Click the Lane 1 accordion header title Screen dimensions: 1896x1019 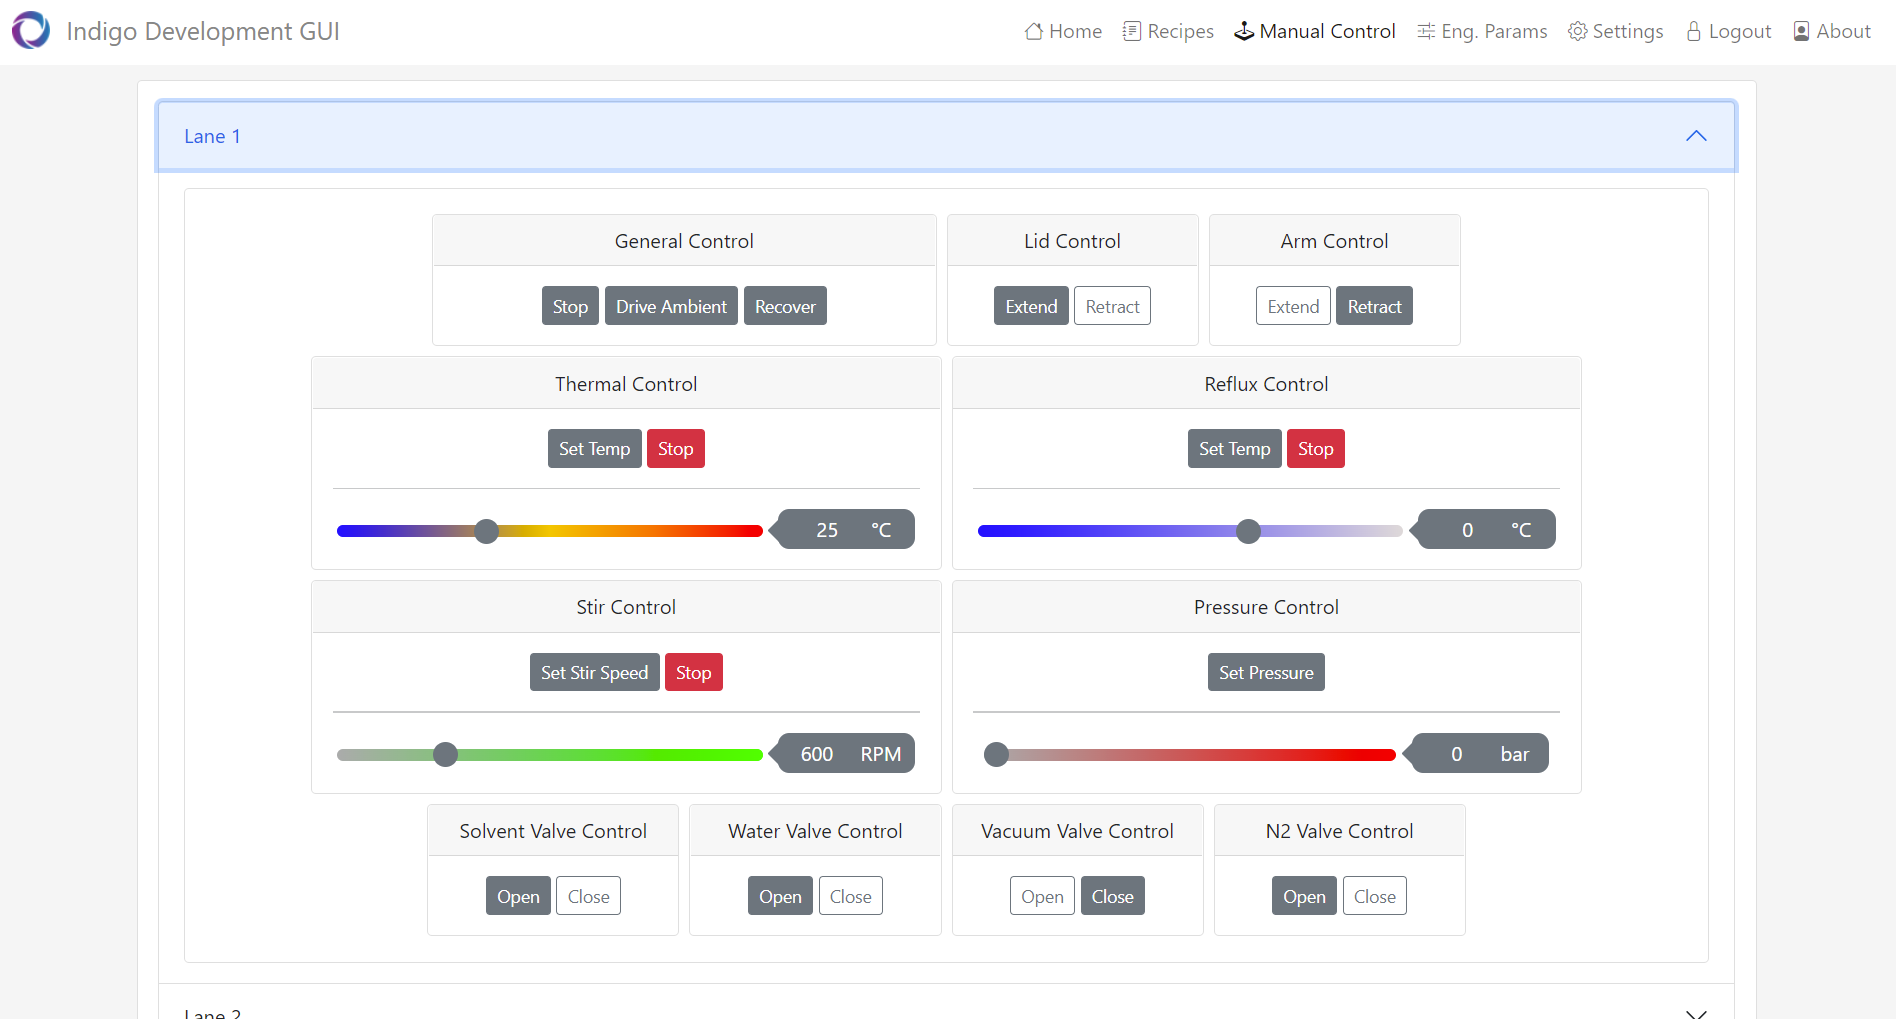coord(212,136)
